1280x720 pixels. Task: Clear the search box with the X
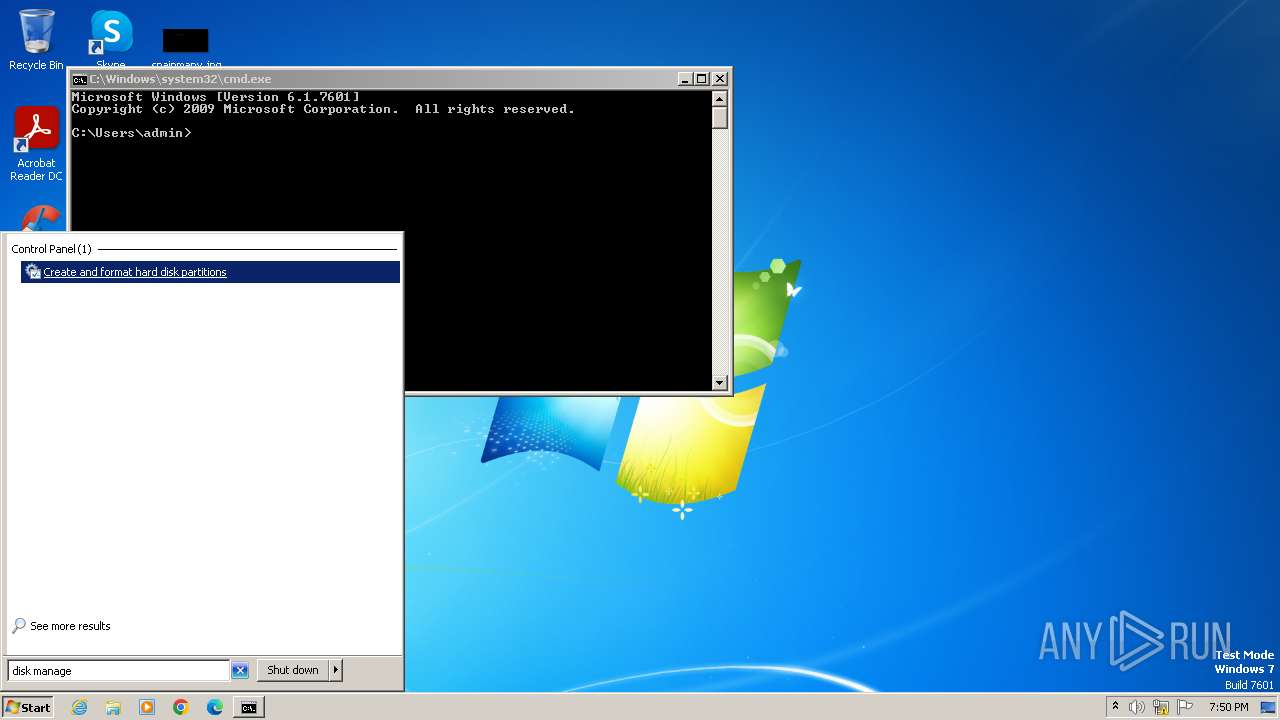(240, 671)
